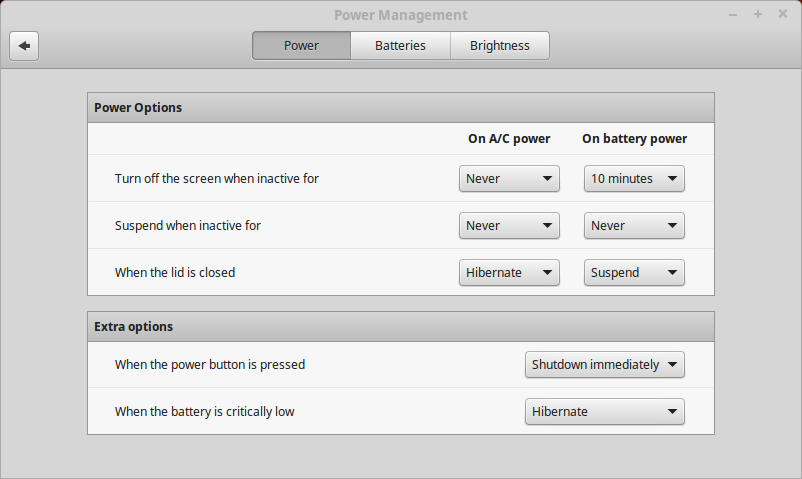Image resolution: width=802 pixels, height=479 pixels.
Task: Click the 'On battery power' column label
Action: tap(634, 139)
